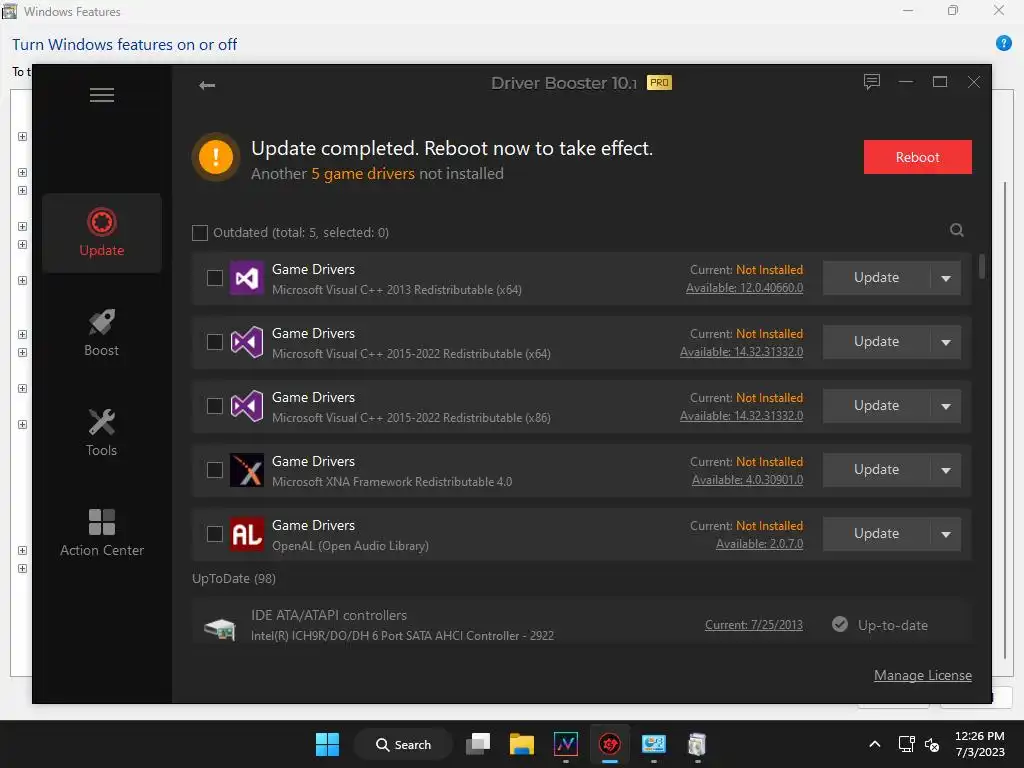
Task: Click the XNA Framework icon
Action: 247,470
